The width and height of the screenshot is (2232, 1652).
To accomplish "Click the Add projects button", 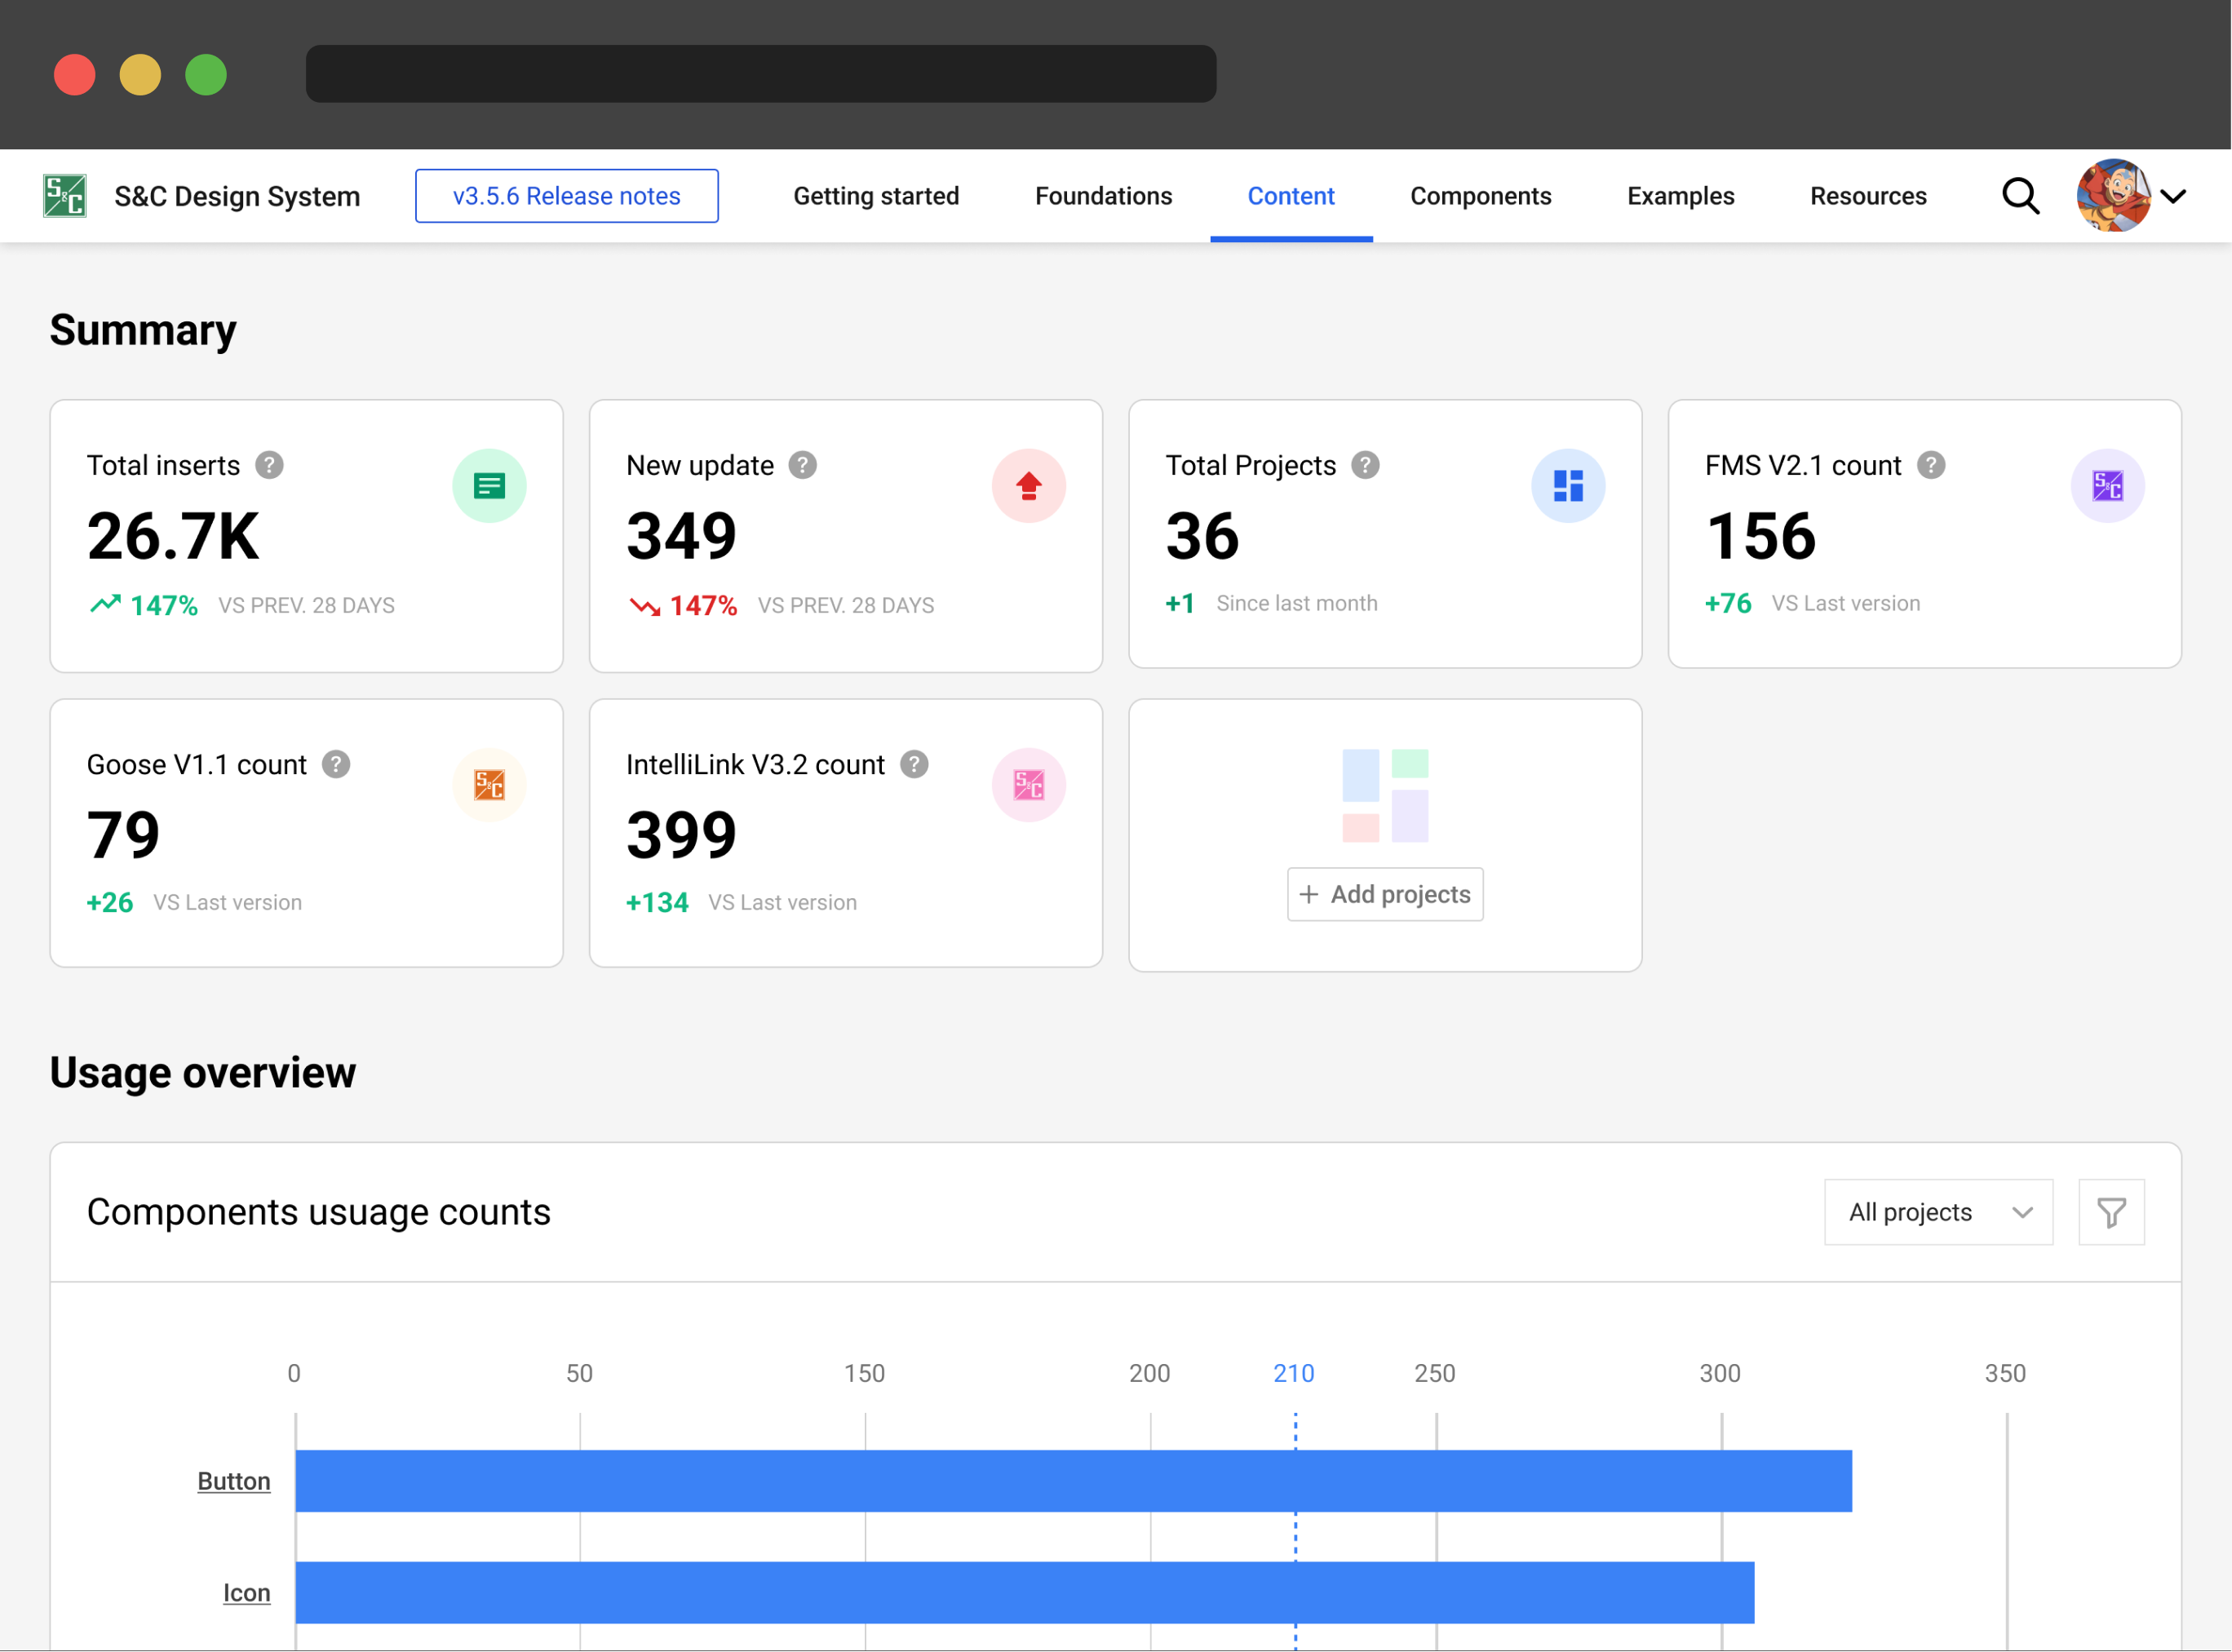I will tap(1385, 894).
